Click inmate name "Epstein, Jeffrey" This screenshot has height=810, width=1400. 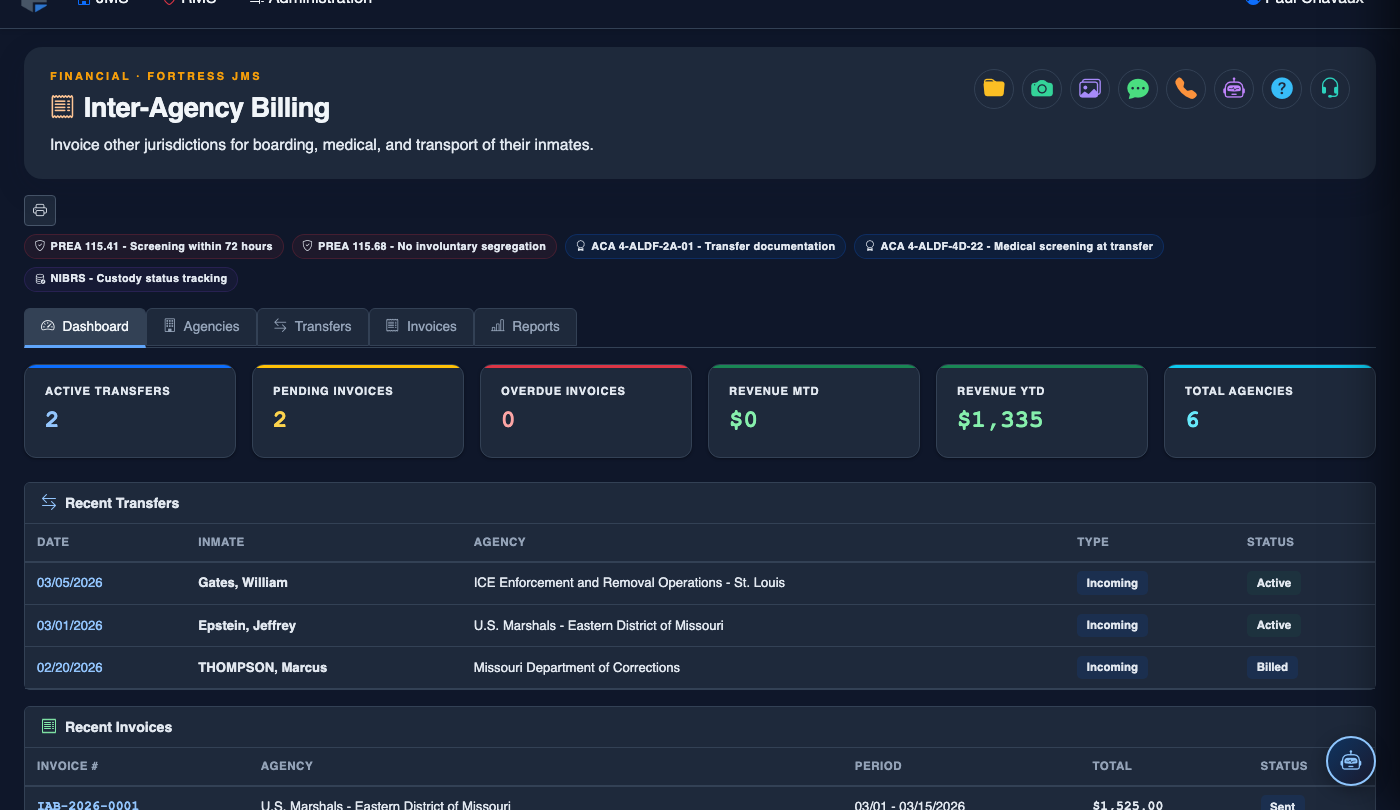(x=247, y=625)
